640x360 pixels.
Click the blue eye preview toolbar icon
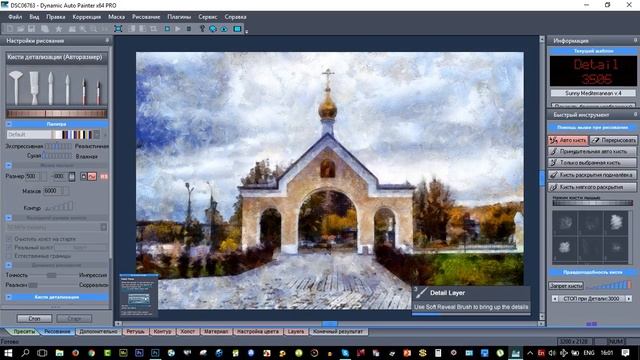224,29
